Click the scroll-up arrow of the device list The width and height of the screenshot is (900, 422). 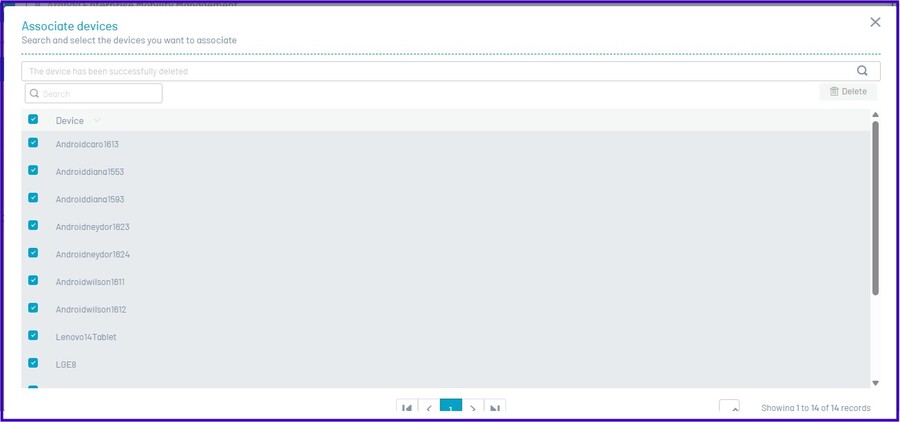click(x=876, y=115)
